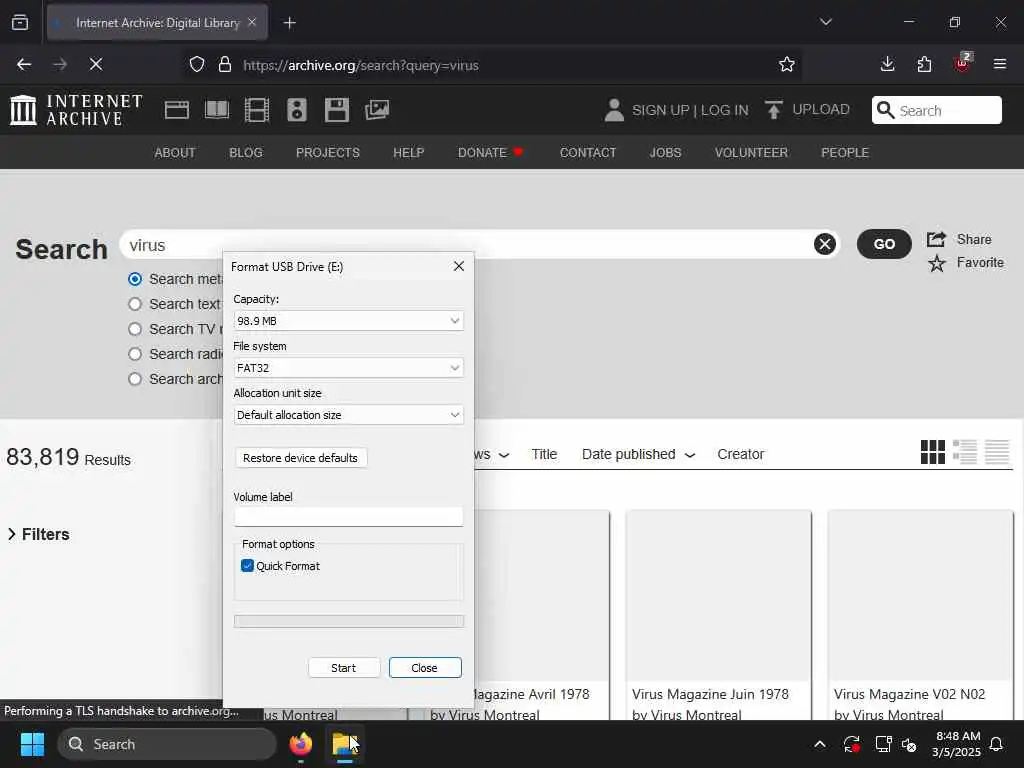Click the format progress bar

(x=349, y=621)
